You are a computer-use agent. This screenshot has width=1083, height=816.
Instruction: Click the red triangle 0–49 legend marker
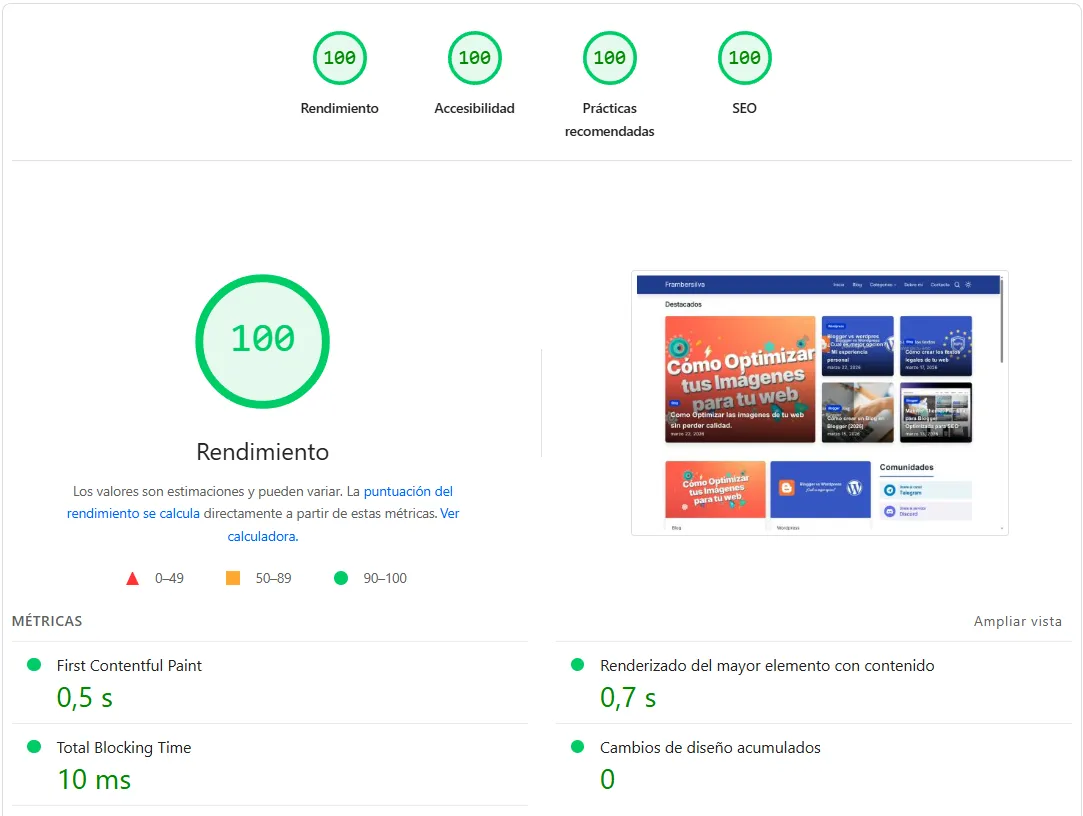click(x=132, y=577)
